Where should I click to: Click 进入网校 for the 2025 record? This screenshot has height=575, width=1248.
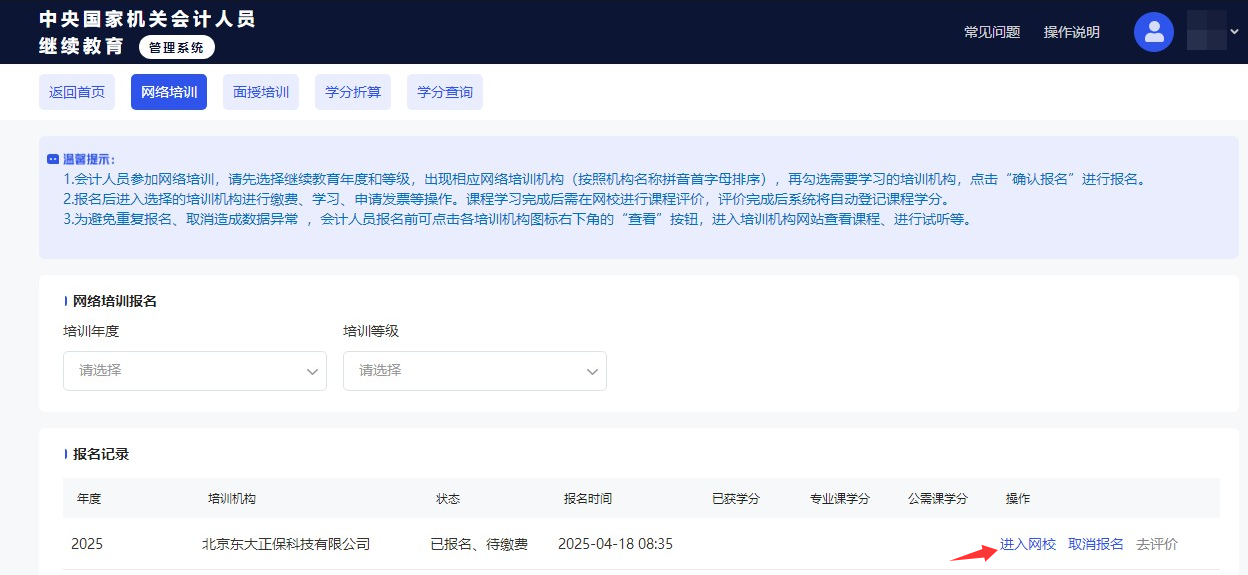pos(1027,544)
